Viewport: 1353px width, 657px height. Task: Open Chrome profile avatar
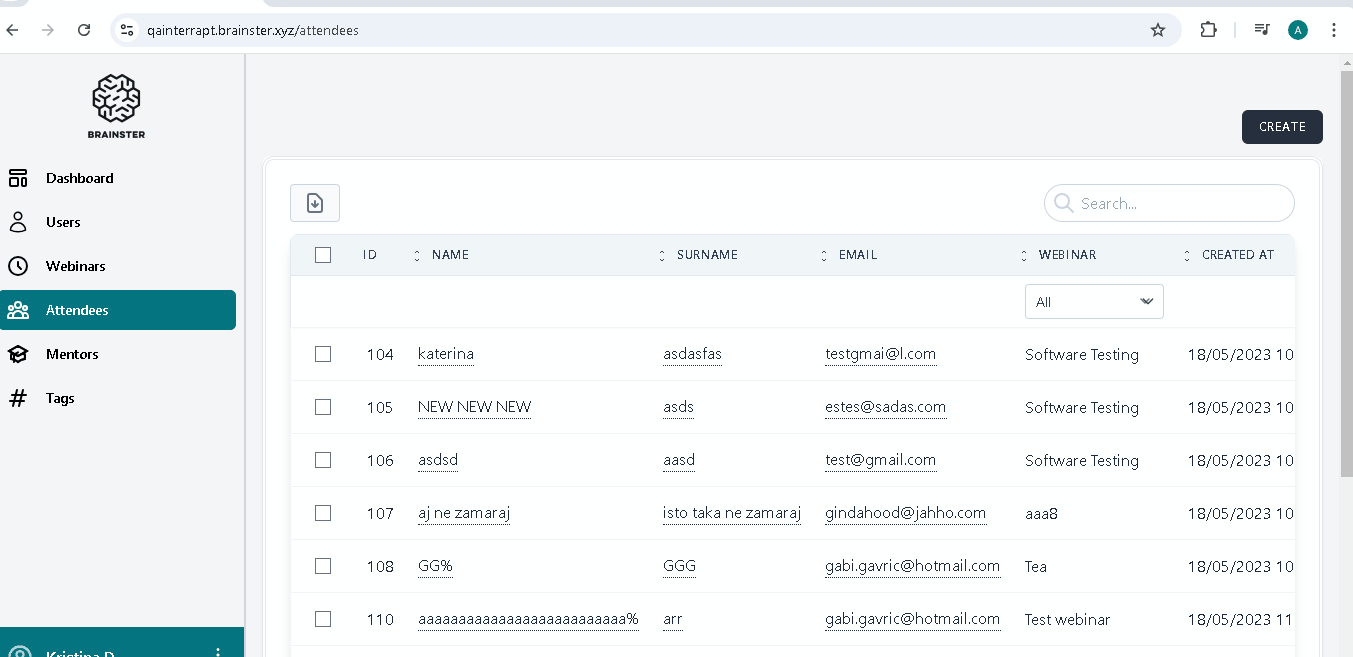(1298, 30)
